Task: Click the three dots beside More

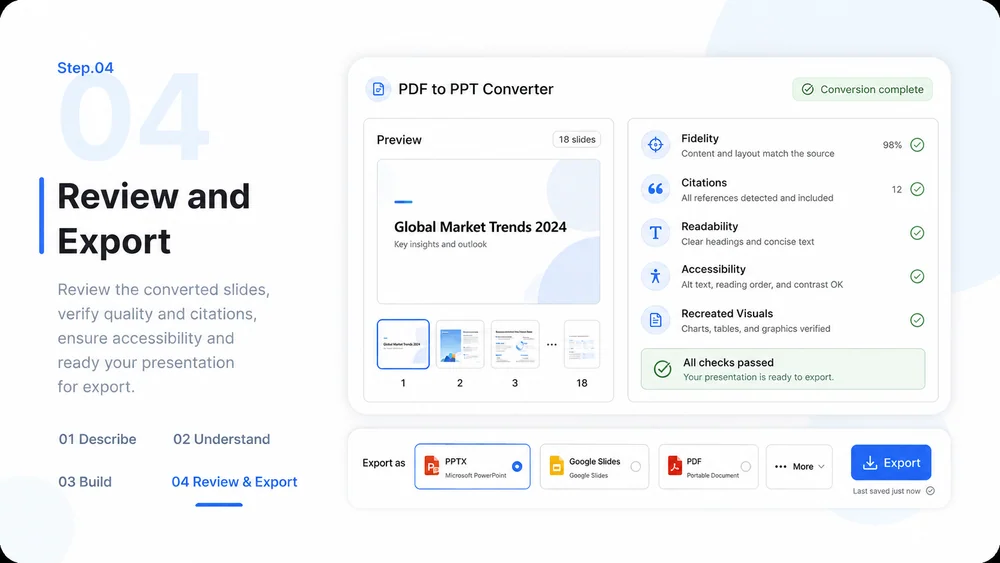Action: click(781, 467)
